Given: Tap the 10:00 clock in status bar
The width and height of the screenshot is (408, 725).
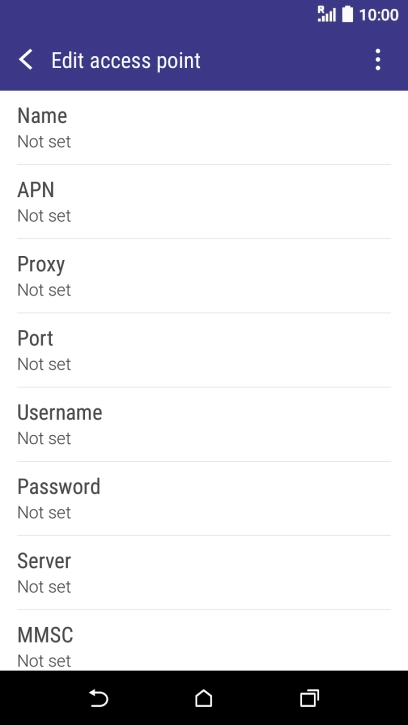Looking at the screenshot, I should pos(379,15).
